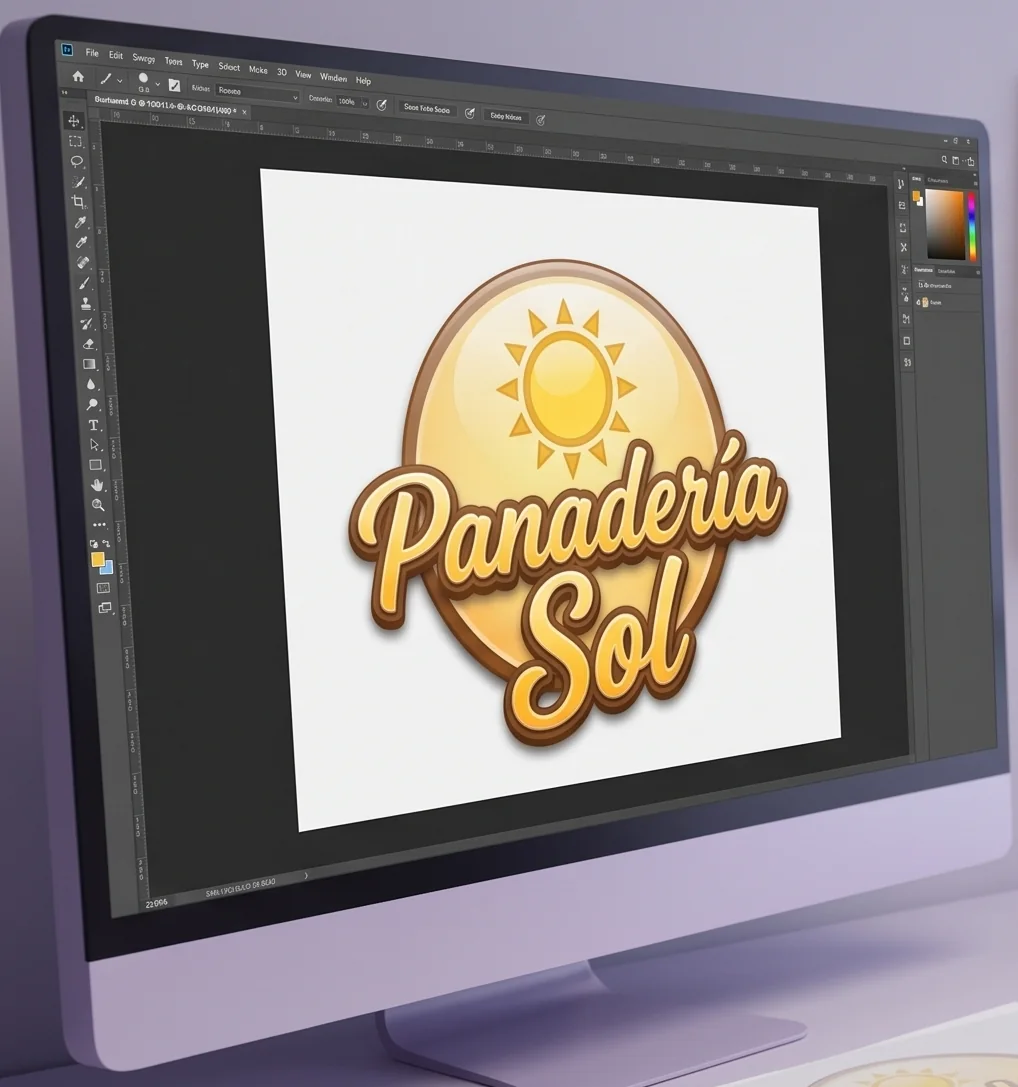Open the brush tool preset chevron
The width and height of the screenshot is (1018, 1087).
pos(120,80)
